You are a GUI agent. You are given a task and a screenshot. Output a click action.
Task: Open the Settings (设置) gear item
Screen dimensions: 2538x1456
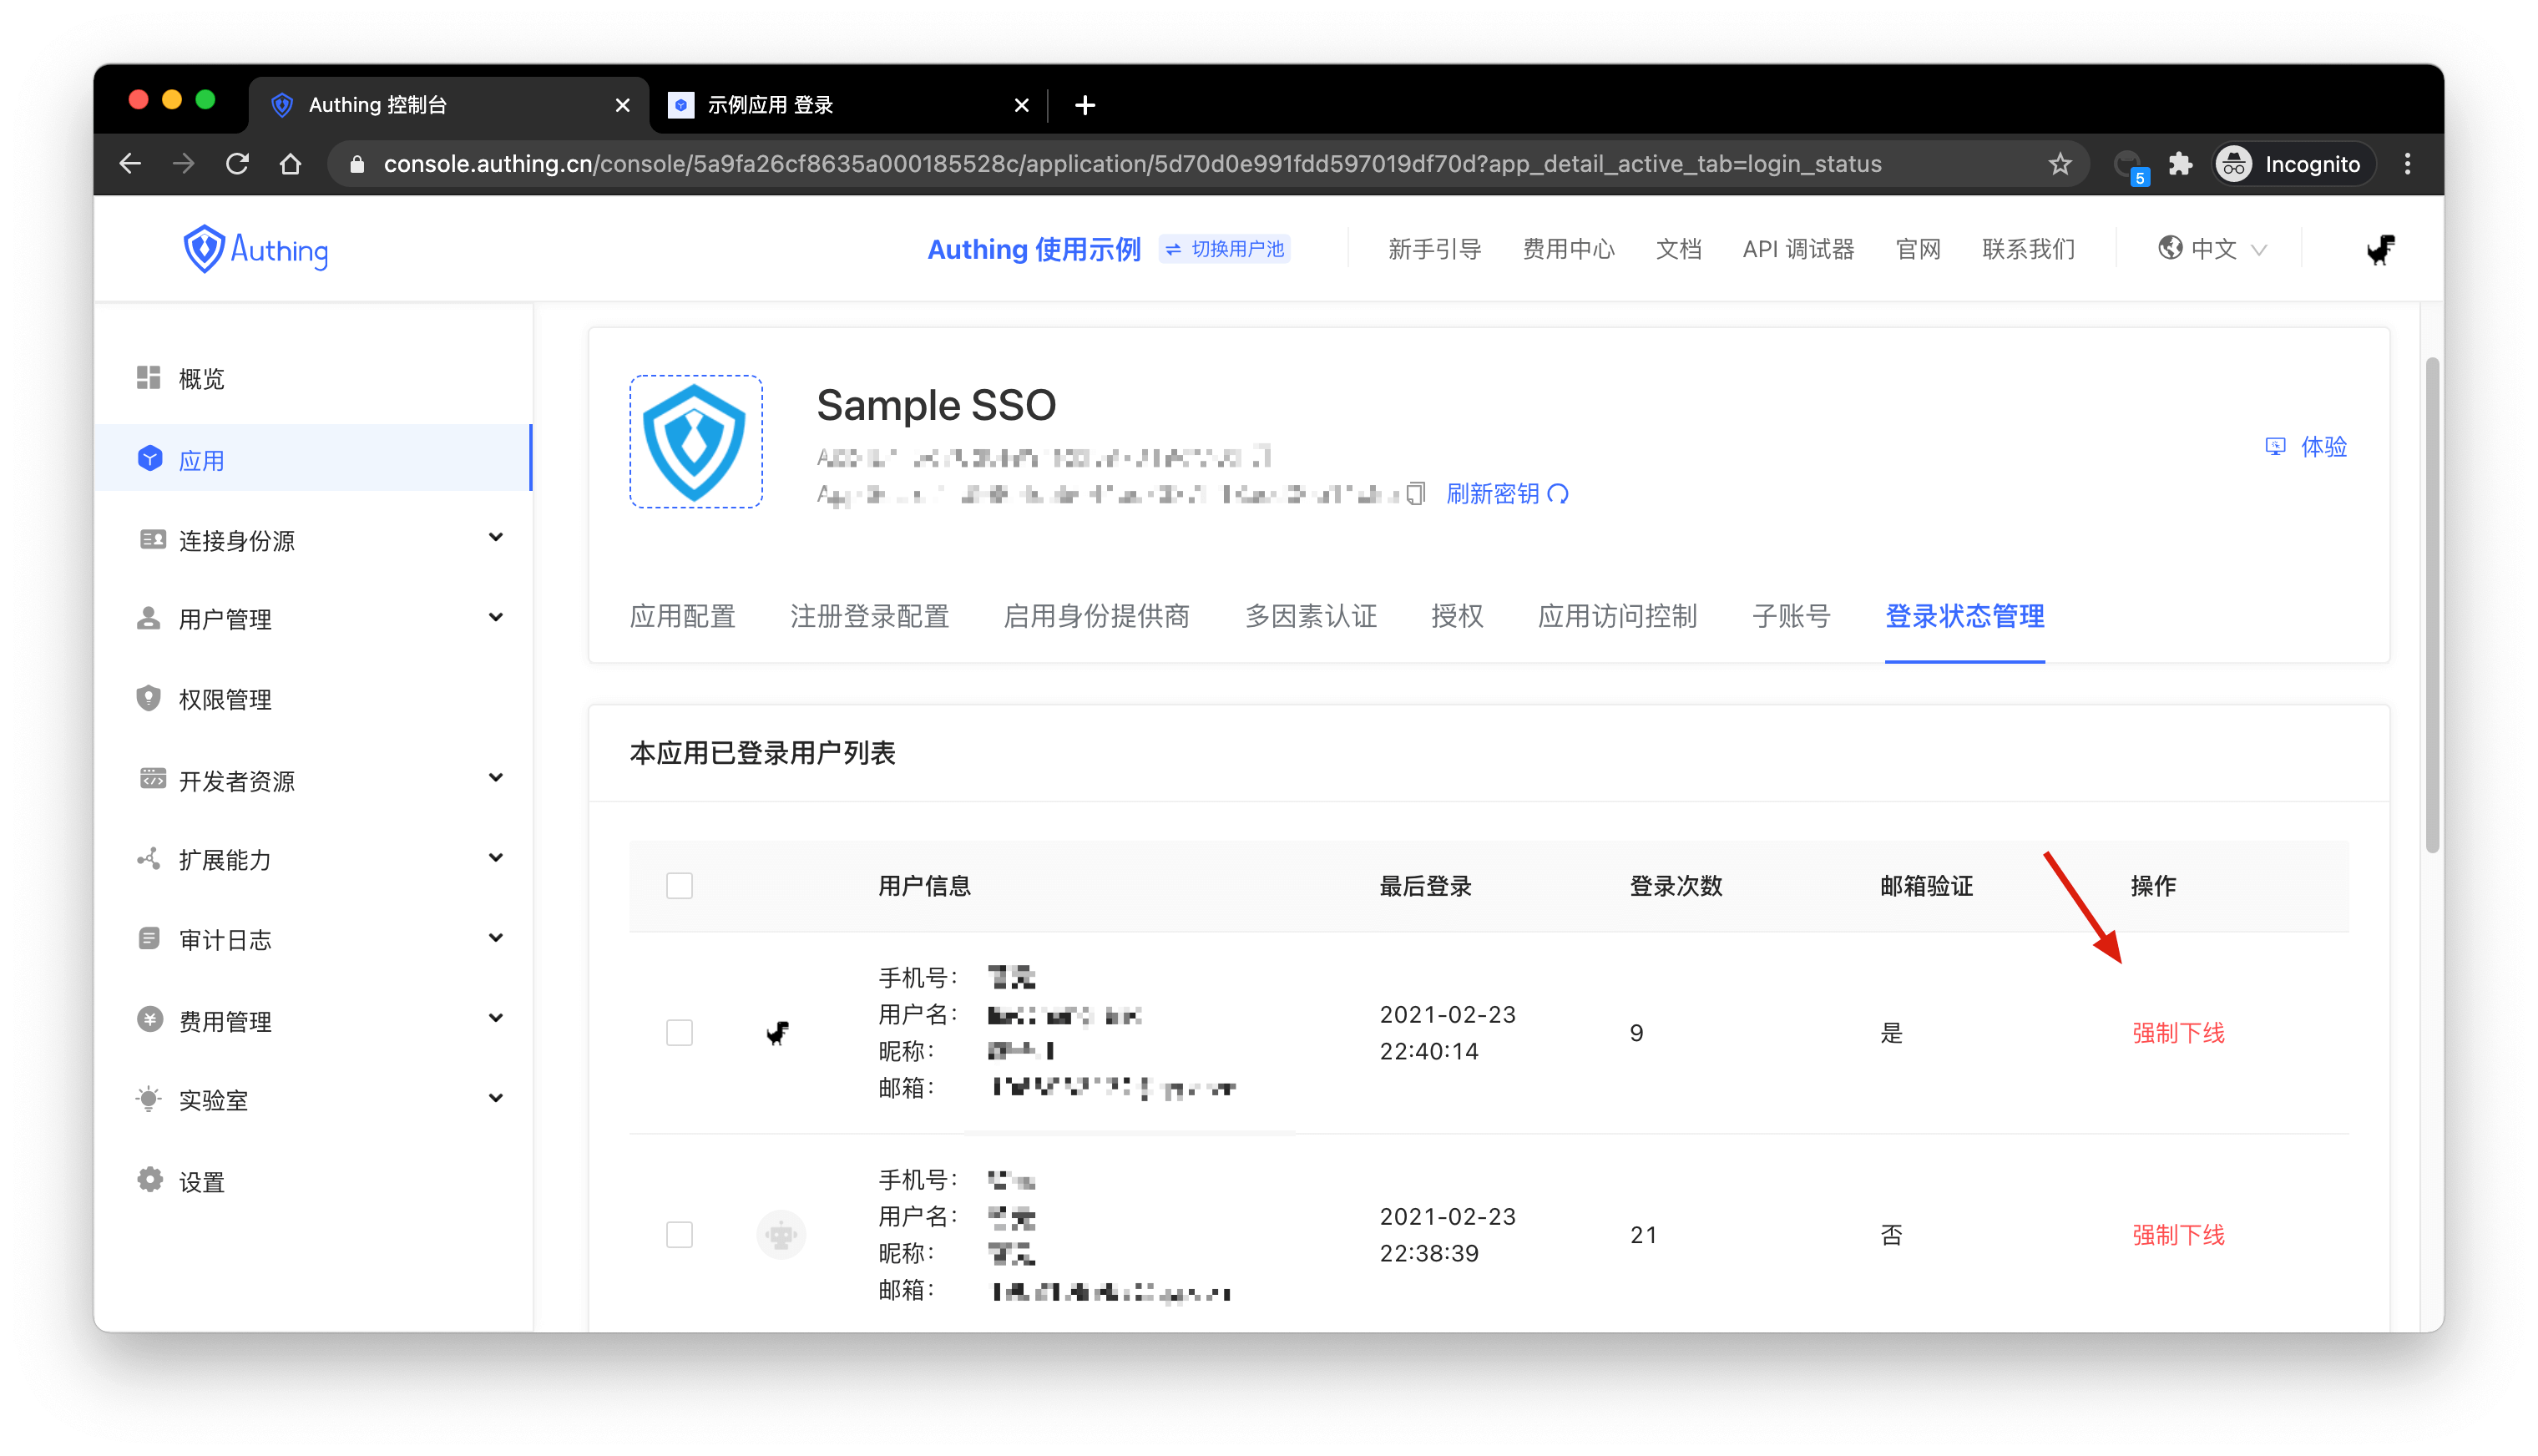pyautogui.click(x=201, y=1182)
